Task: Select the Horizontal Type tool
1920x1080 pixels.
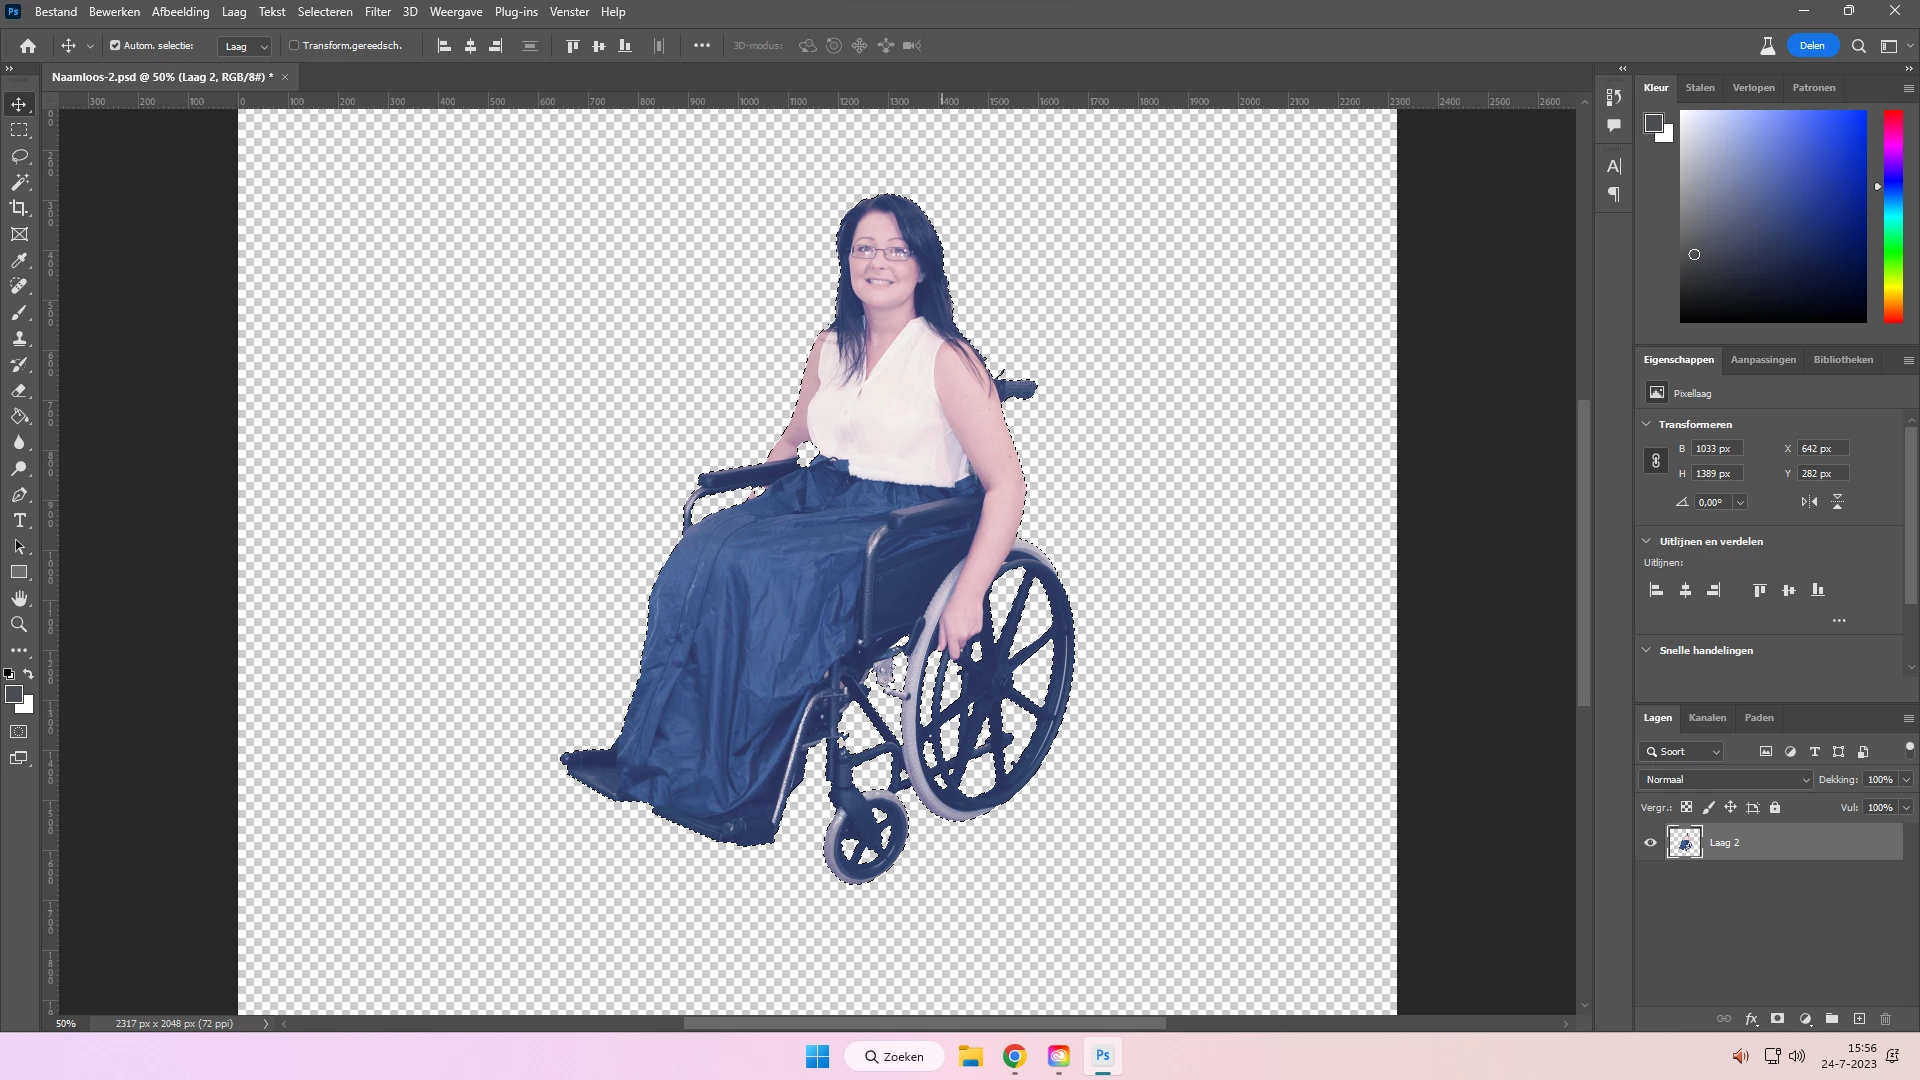Action: (19, 521)
